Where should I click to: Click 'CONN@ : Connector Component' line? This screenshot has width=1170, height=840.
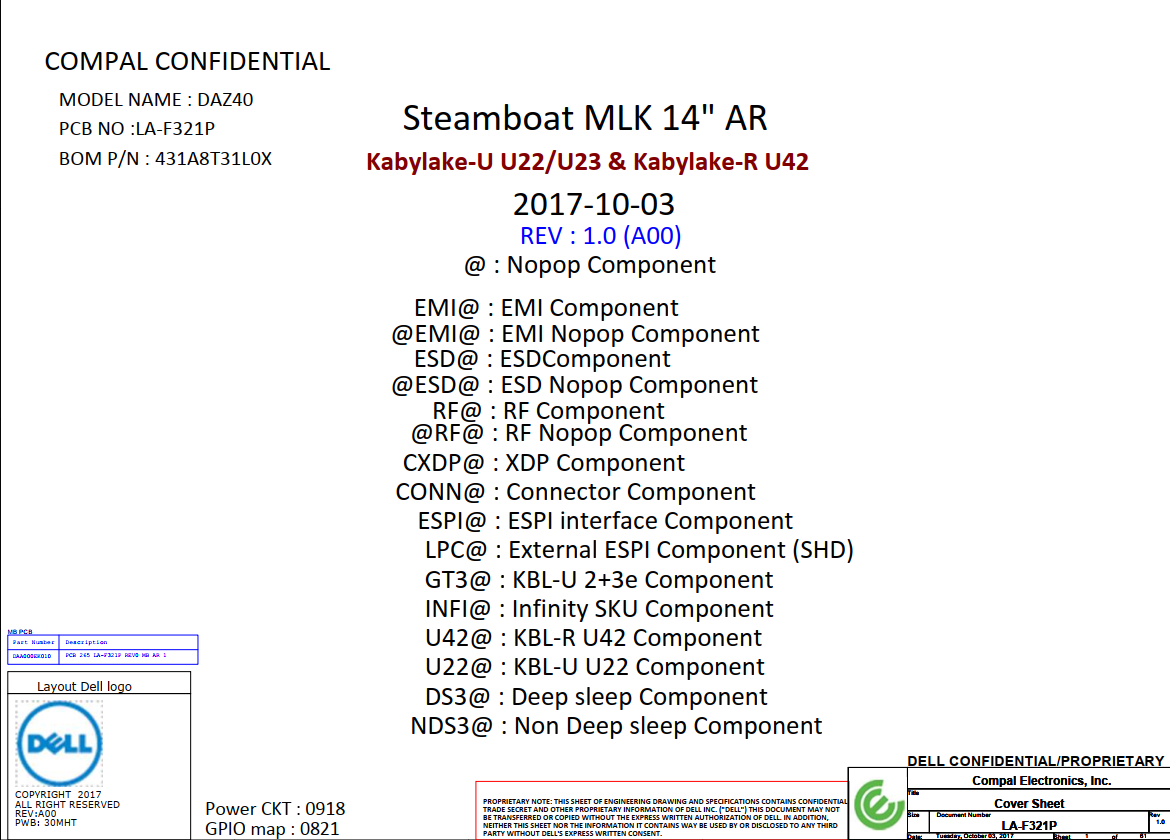tap(575, 492)
